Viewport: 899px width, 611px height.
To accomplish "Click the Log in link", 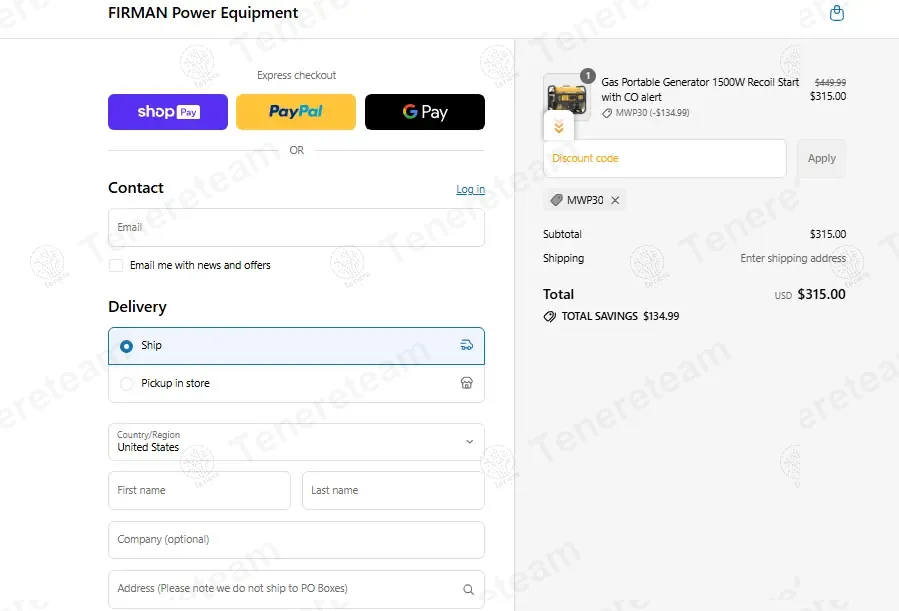I will [470, 189].
